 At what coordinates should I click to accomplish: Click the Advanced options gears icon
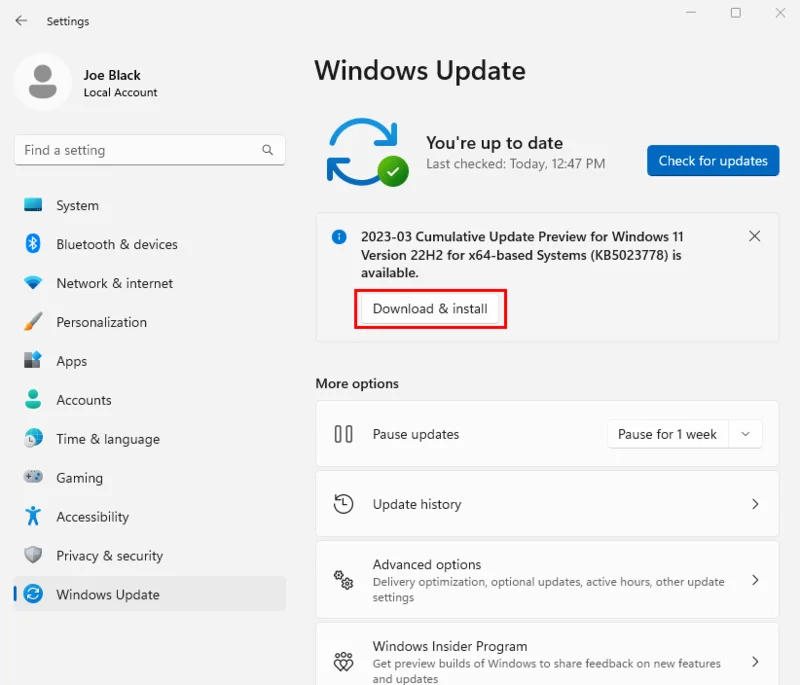343,580
